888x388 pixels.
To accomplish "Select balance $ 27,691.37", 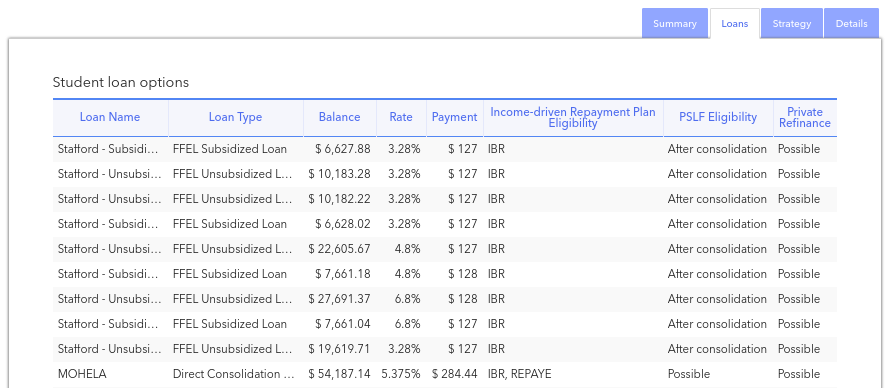I will point(339,299).
